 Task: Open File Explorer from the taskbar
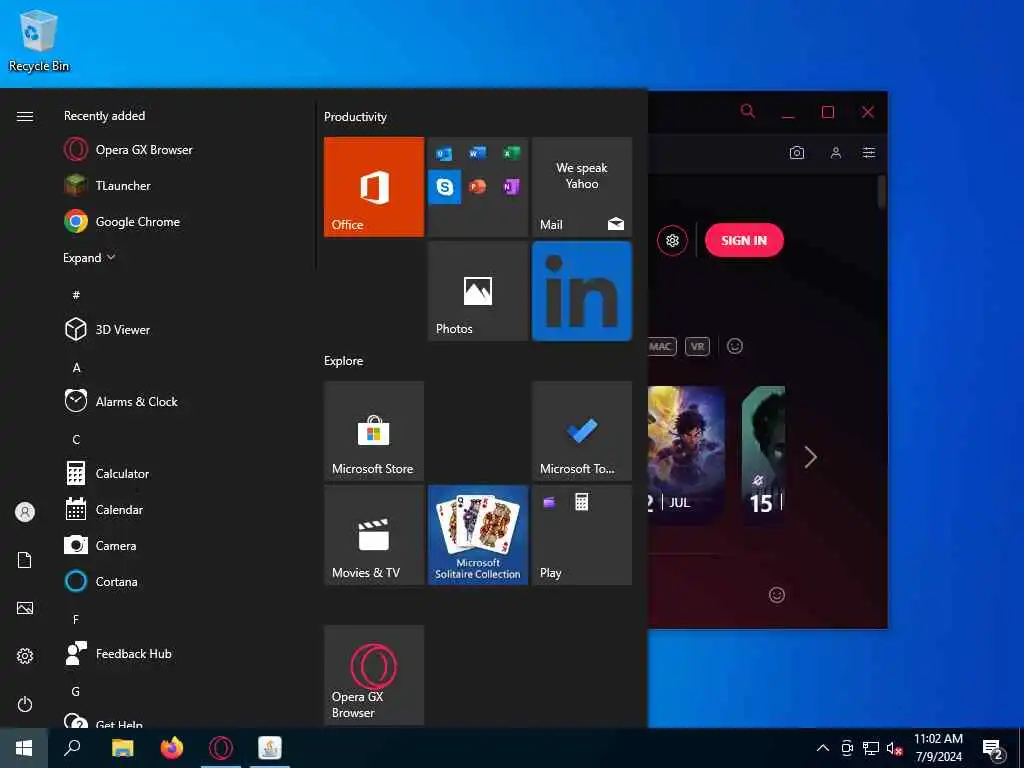click(122, 748)
